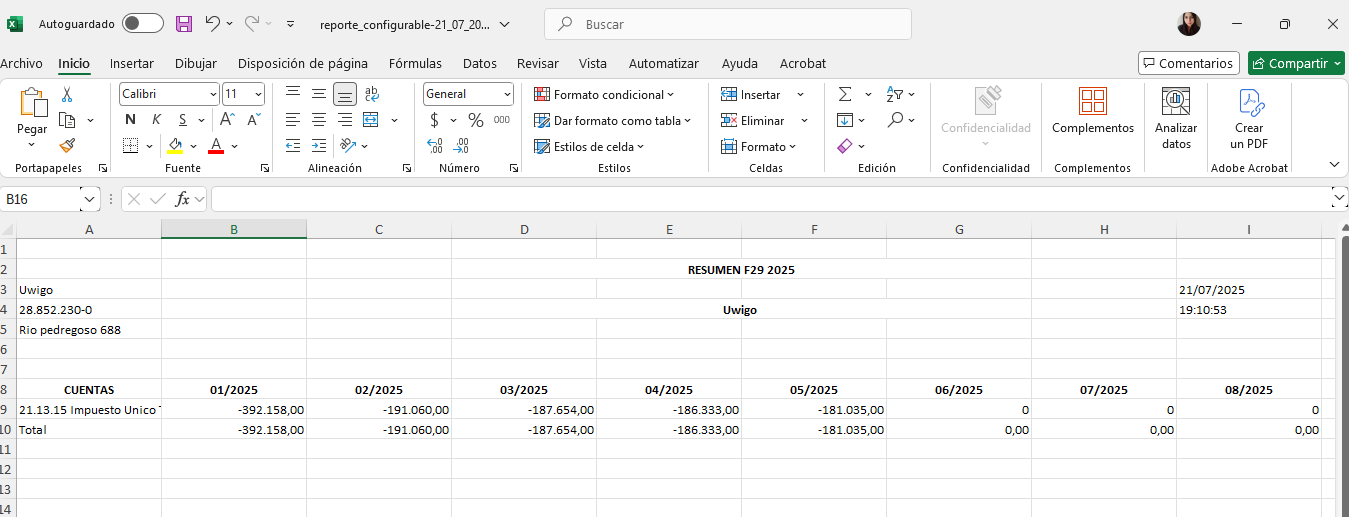Switch to the Fórmulas tab
The height and width of the screenshot is (517, 1349).
point(415,63)
